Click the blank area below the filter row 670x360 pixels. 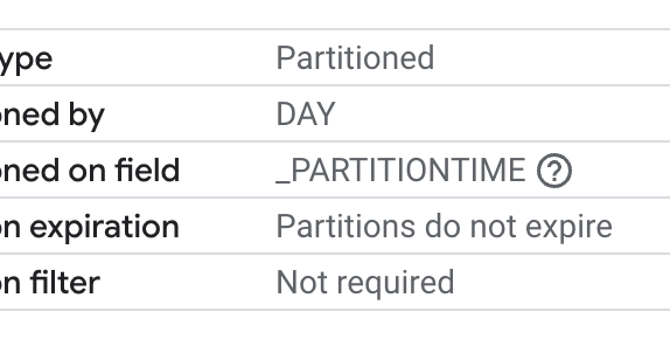335,335
